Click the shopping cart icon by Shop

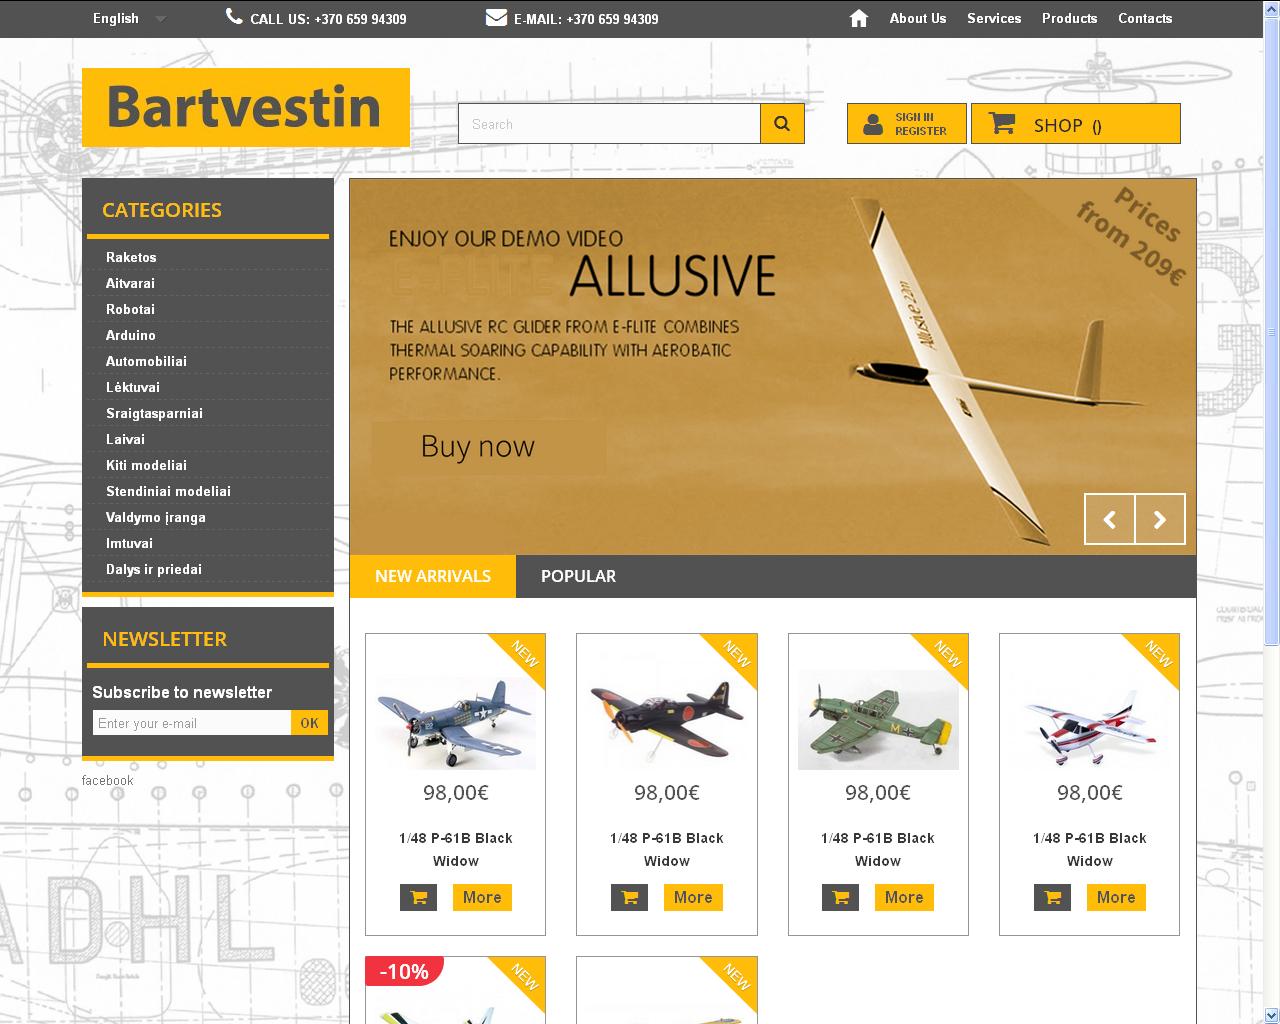[x=1001, y=122]
